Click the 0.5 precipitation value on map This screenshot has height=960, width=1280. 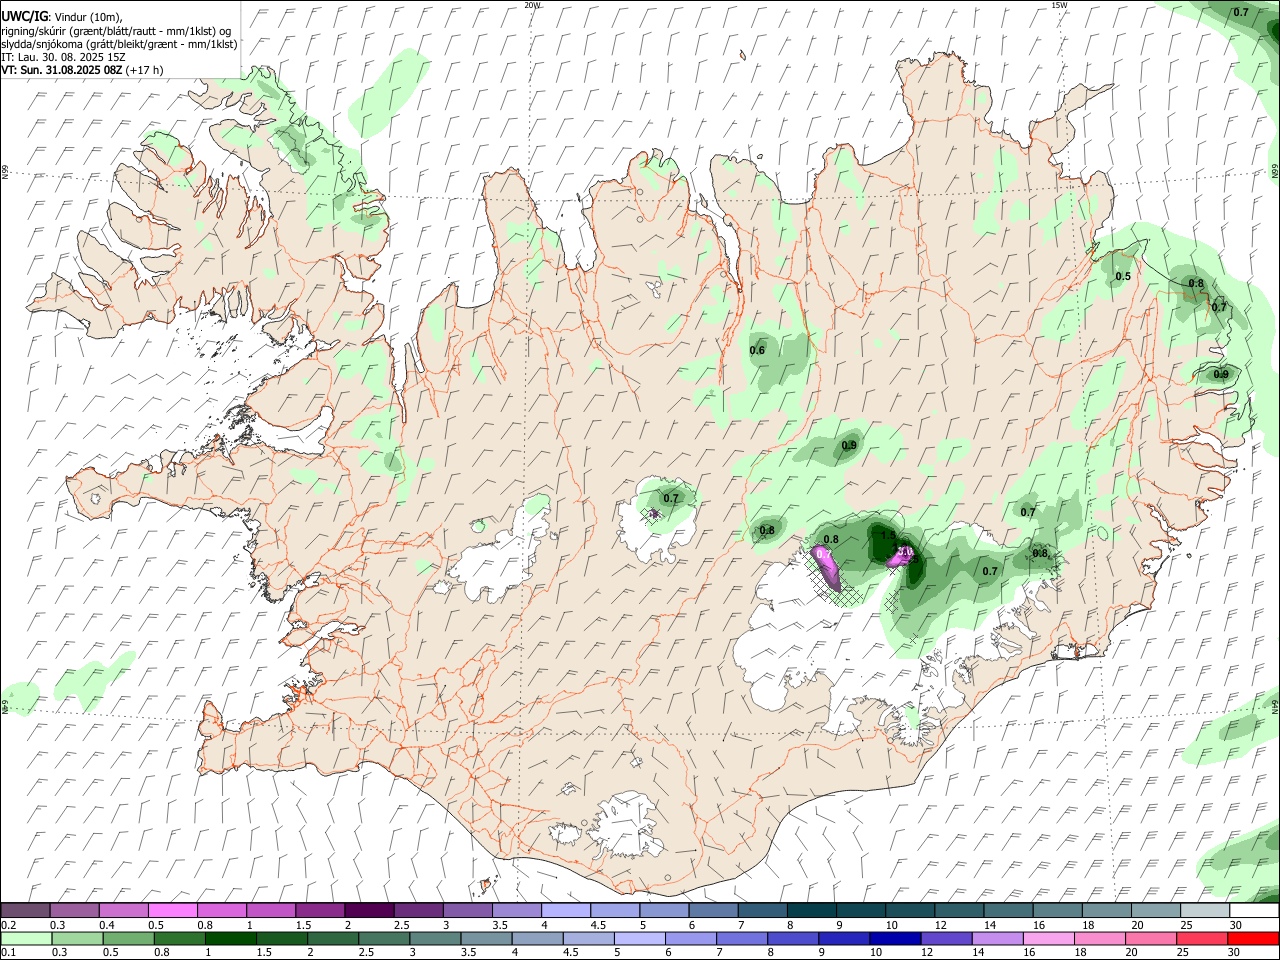(1123, 277)
